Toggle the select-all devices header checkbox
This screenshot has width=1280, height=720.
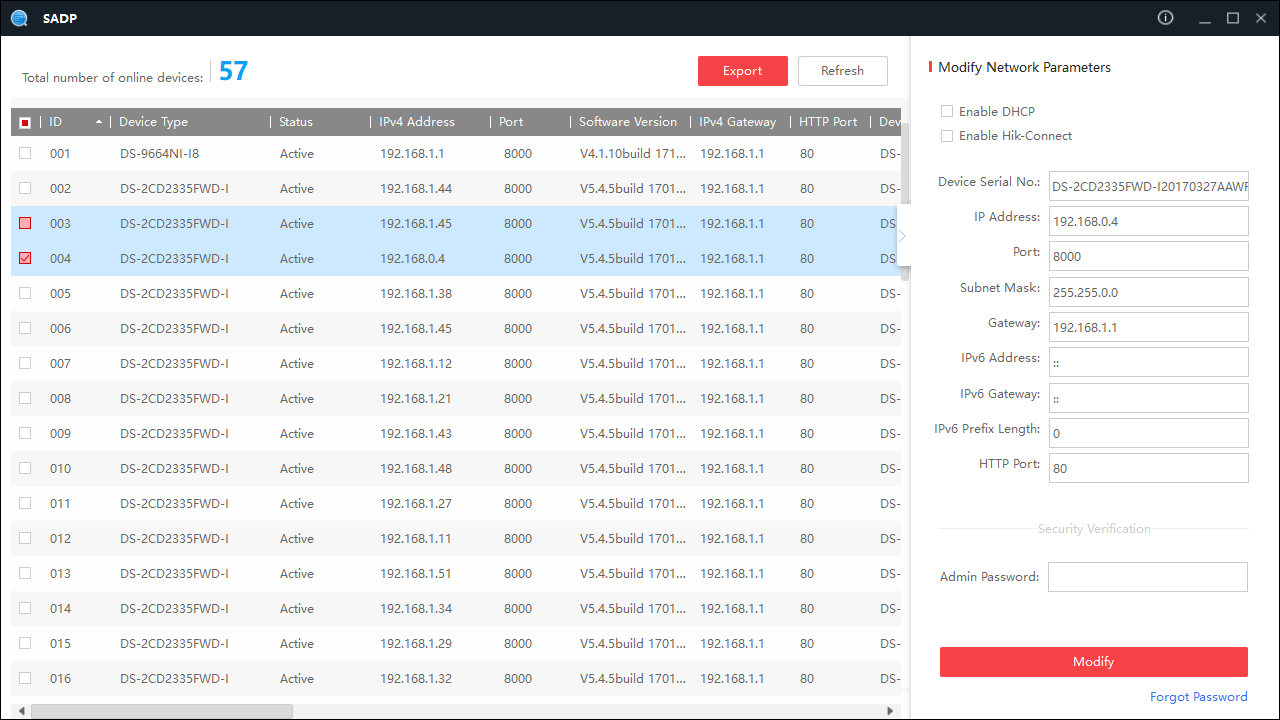(x=25, y=122)
